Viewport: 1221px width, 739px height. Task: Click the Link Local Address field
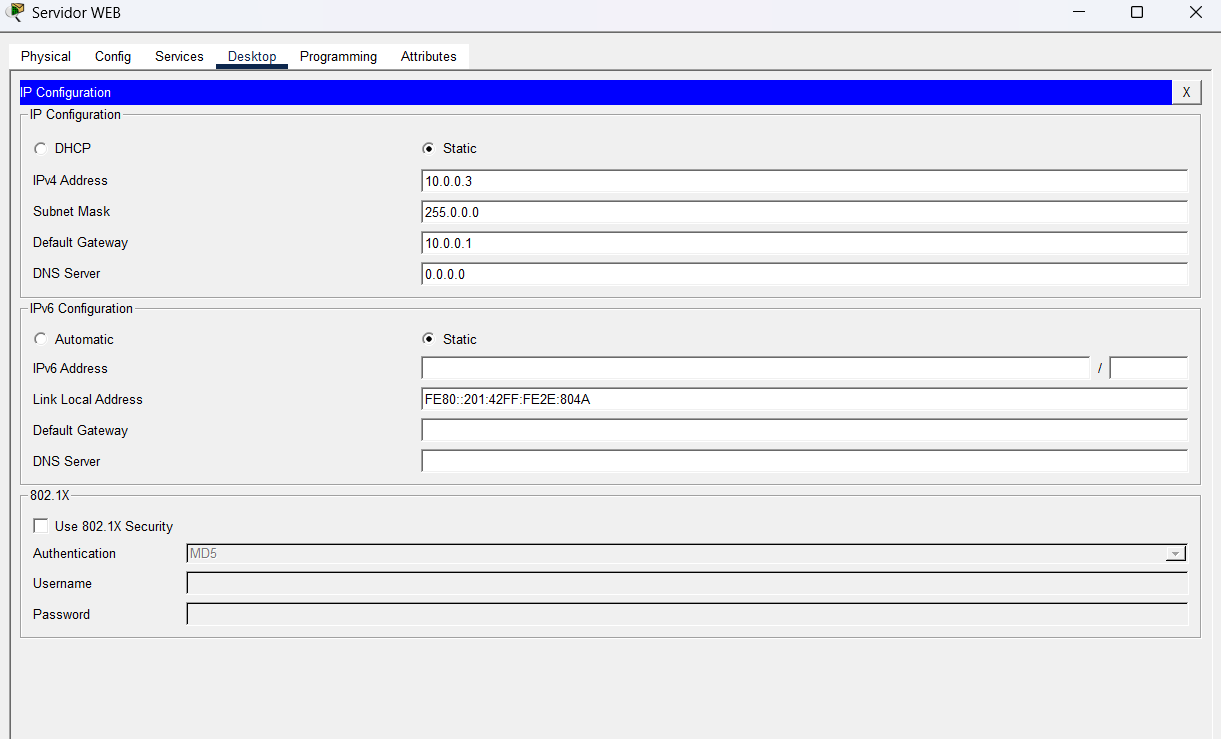click(805, 399)
